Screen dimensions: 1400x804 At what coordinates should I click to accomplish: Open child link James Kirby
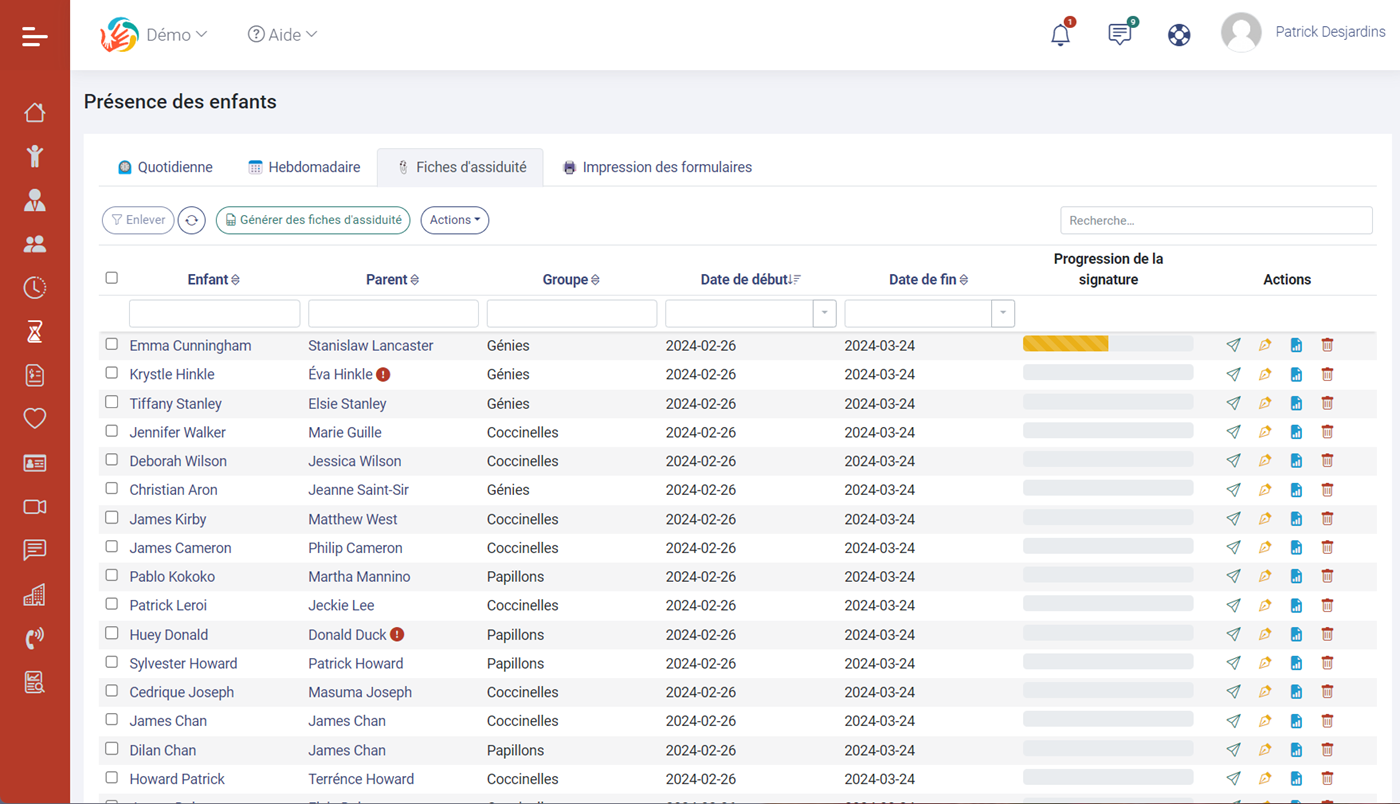(x=168, y=519)
